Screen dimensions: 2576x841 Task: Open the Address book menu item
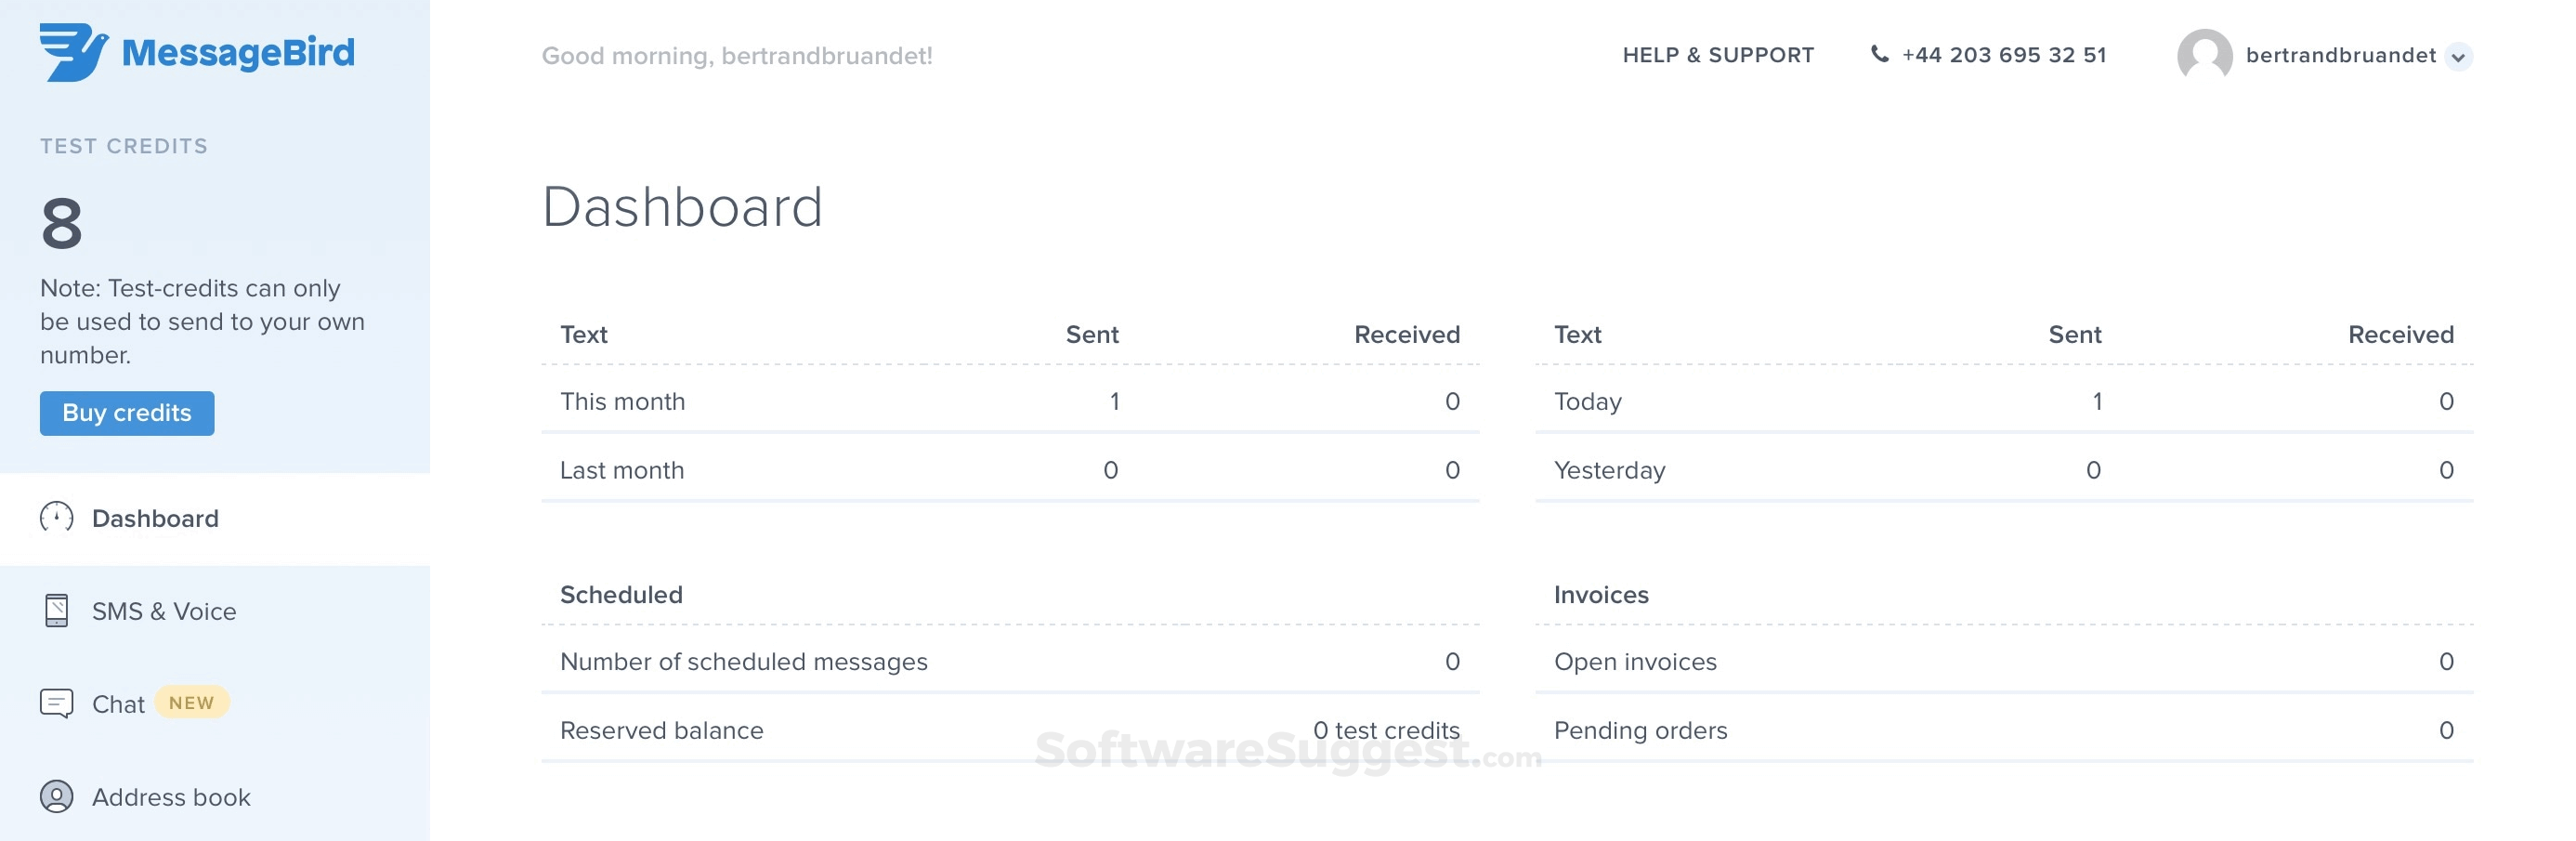pos(171,797)
